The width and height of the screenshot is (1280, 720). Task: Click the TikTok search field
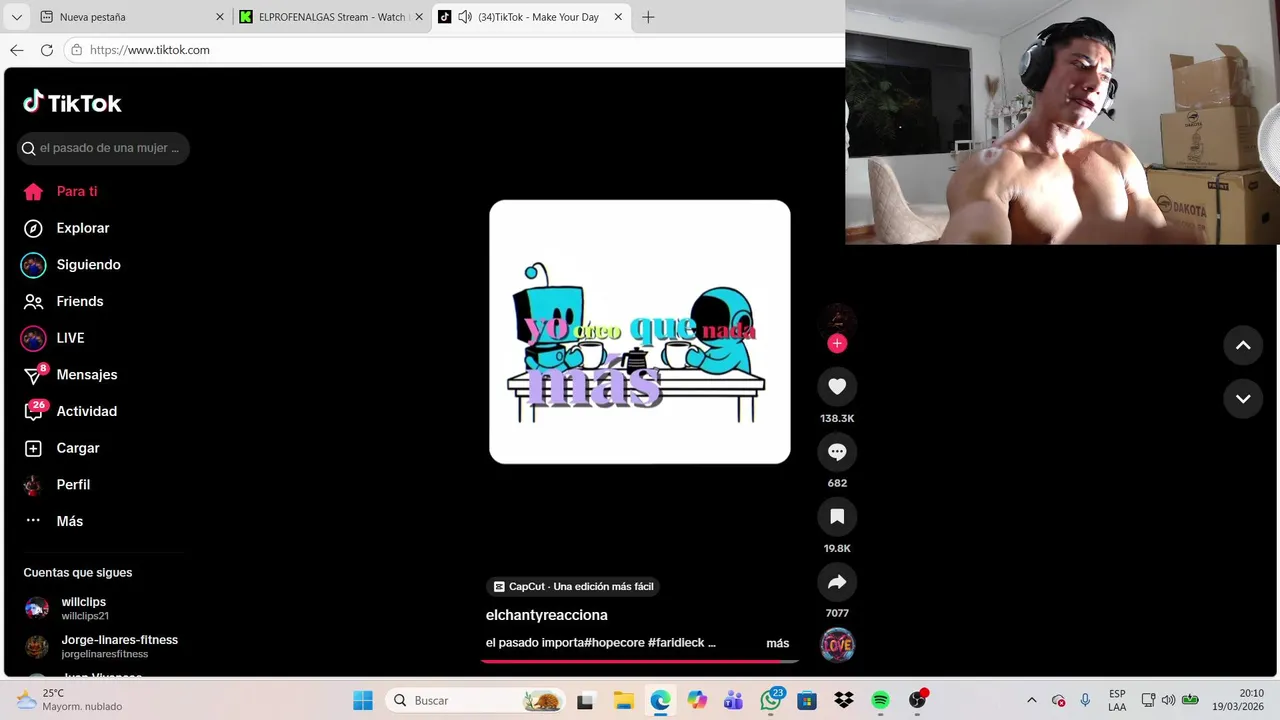(103, 148)
